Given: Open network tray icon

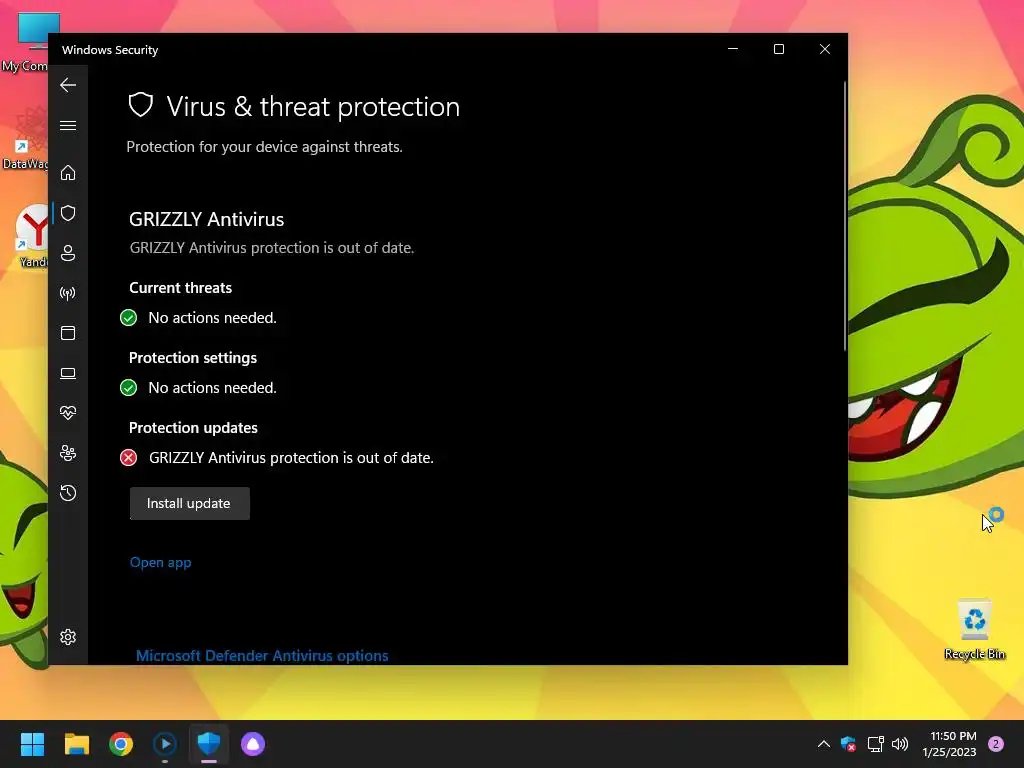Looking at the screenshot, I should pos(875,744).
